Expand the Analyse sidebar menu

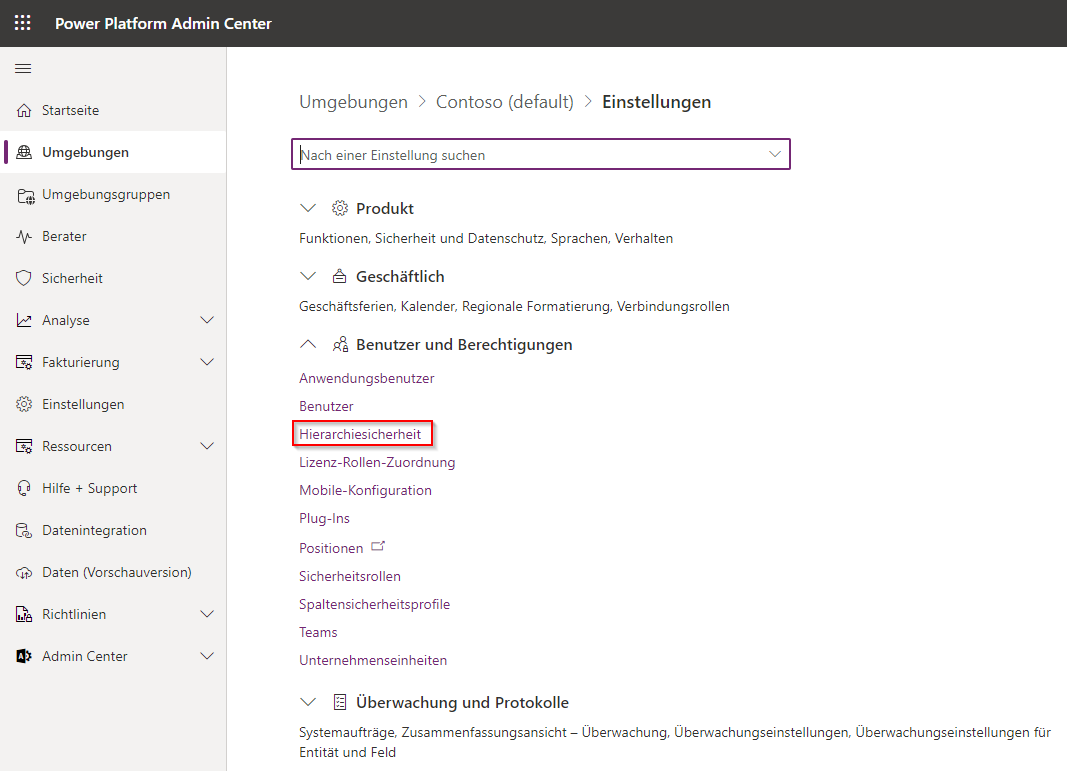coord(207,321)
